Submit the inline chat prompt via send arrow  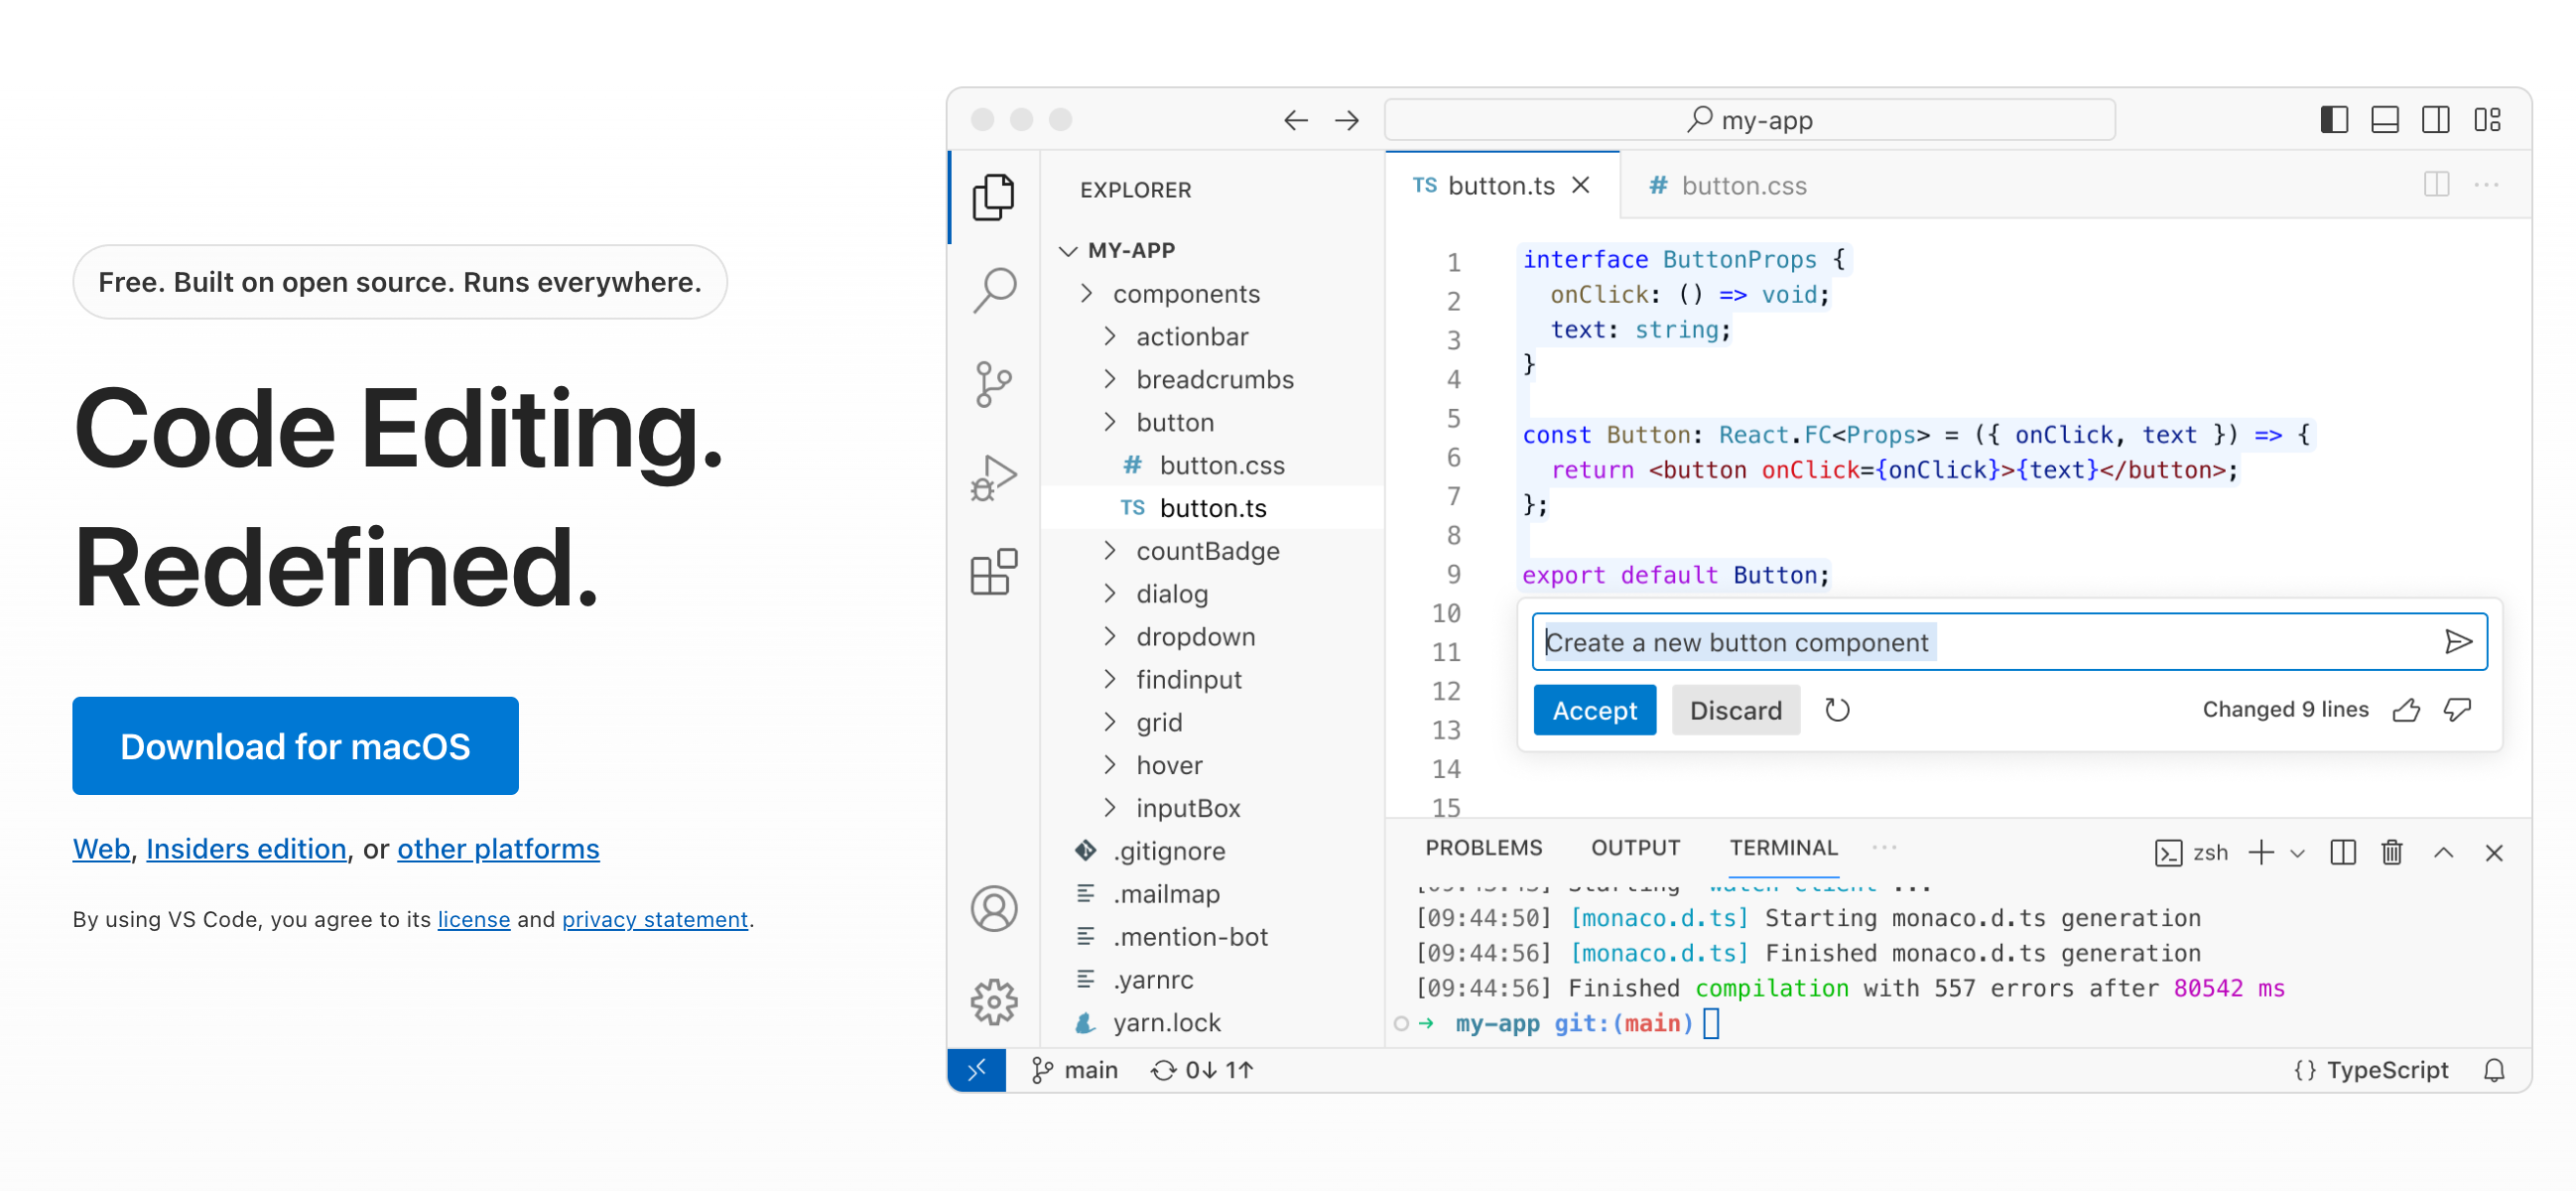click(x=2458, y=641)
